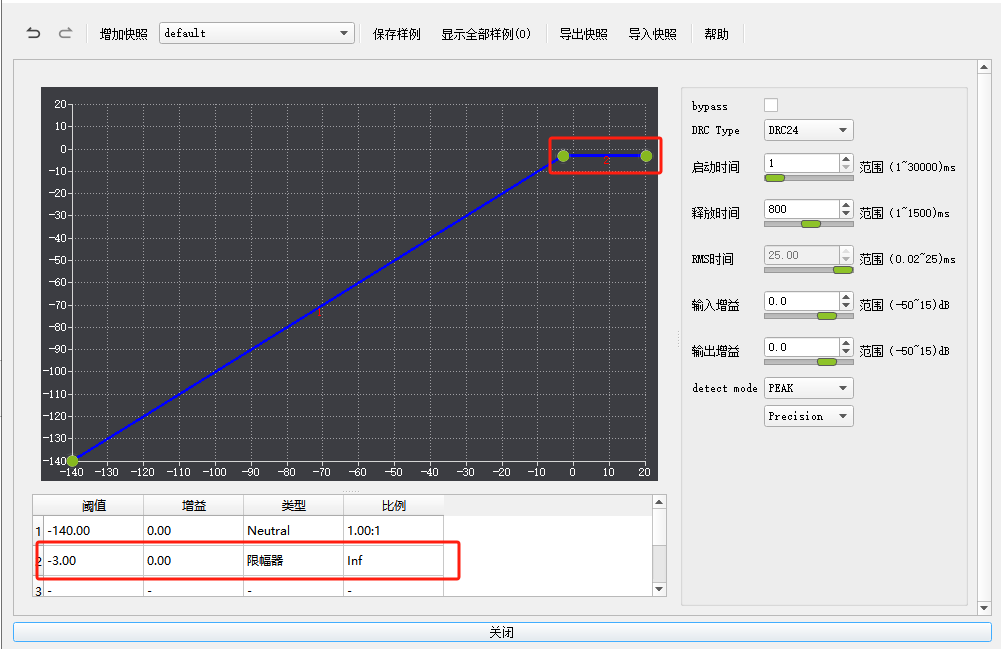Click the 输入增益 value field
The image size is (1001, 649).
(802, 301)
